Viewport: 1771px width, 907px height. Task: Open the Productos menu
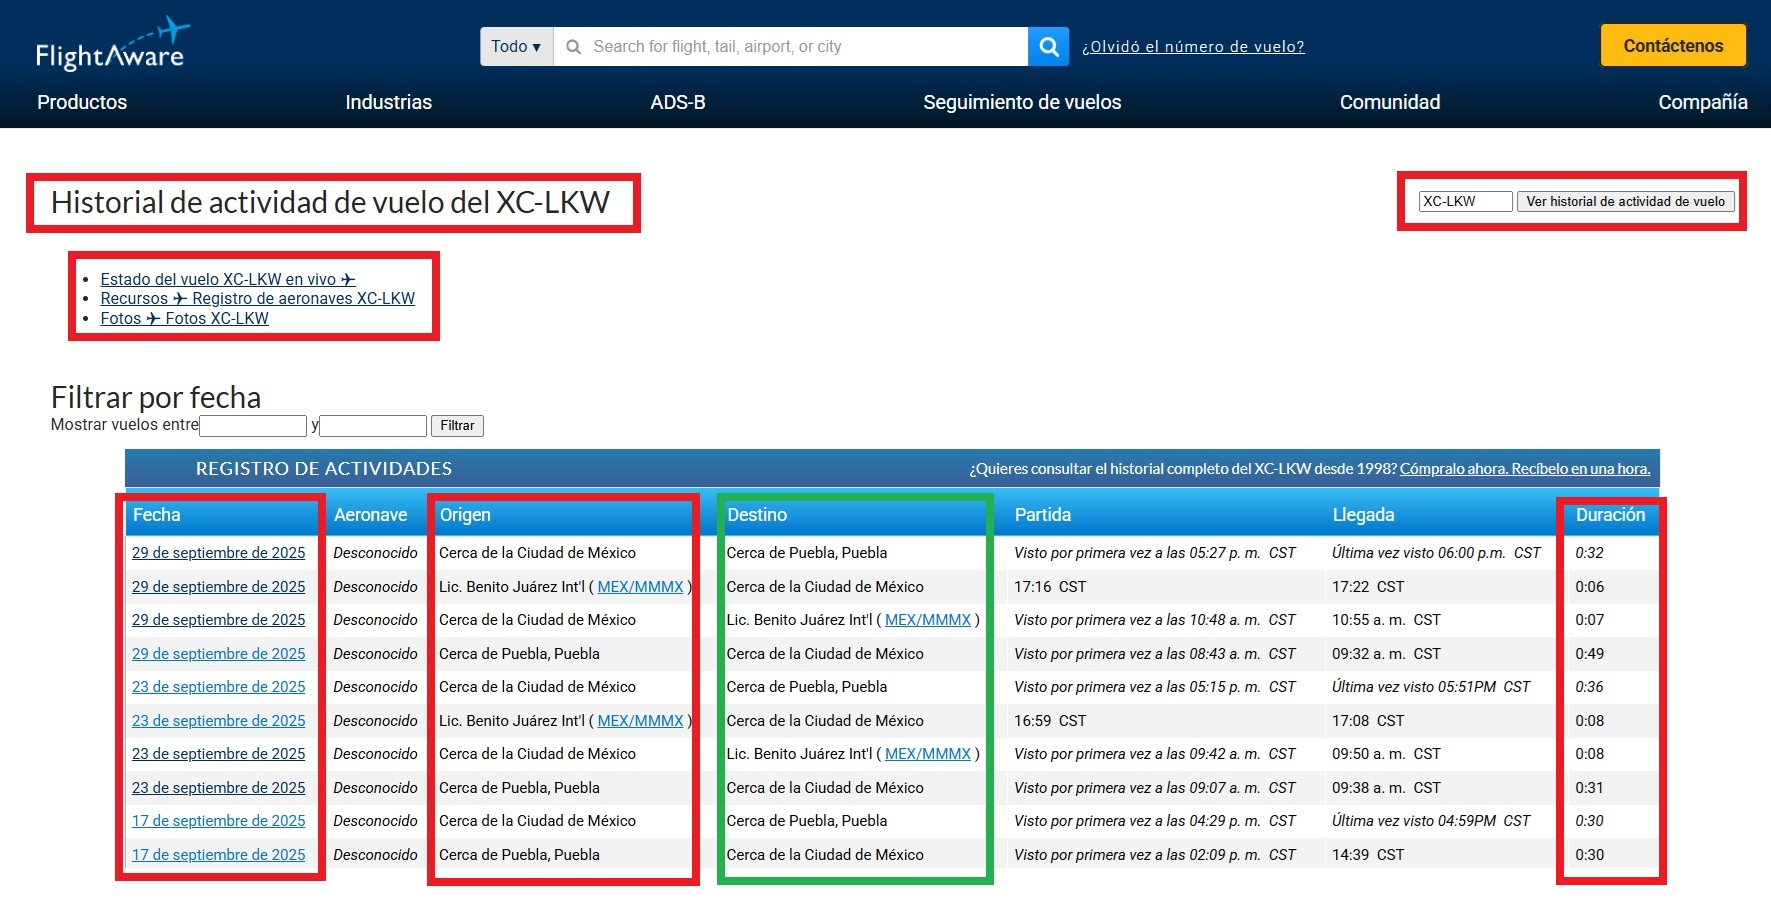82,102
